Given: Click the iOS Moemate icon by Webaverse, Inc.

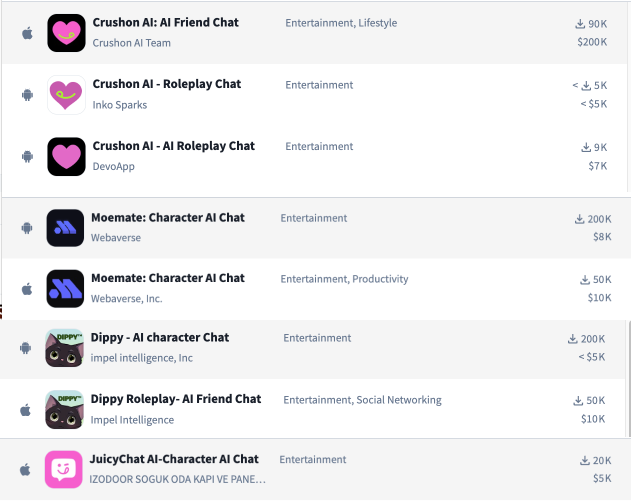Looking at the screenshot, I should click(66, 288).
